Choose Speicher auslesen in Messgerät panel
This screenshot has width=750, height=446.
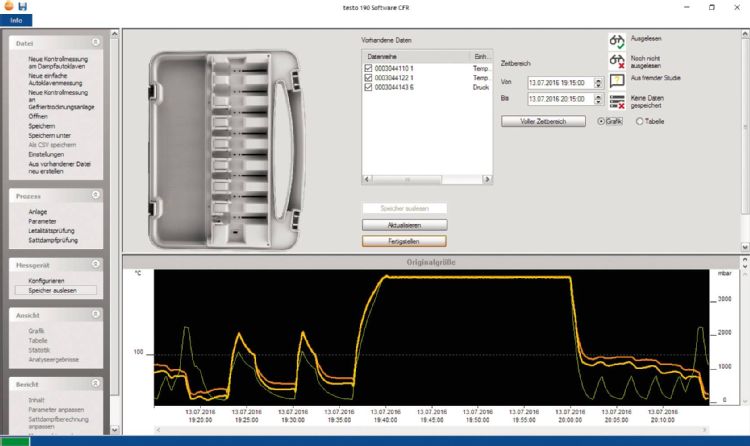pyautogui.click(x=49, y=290)
